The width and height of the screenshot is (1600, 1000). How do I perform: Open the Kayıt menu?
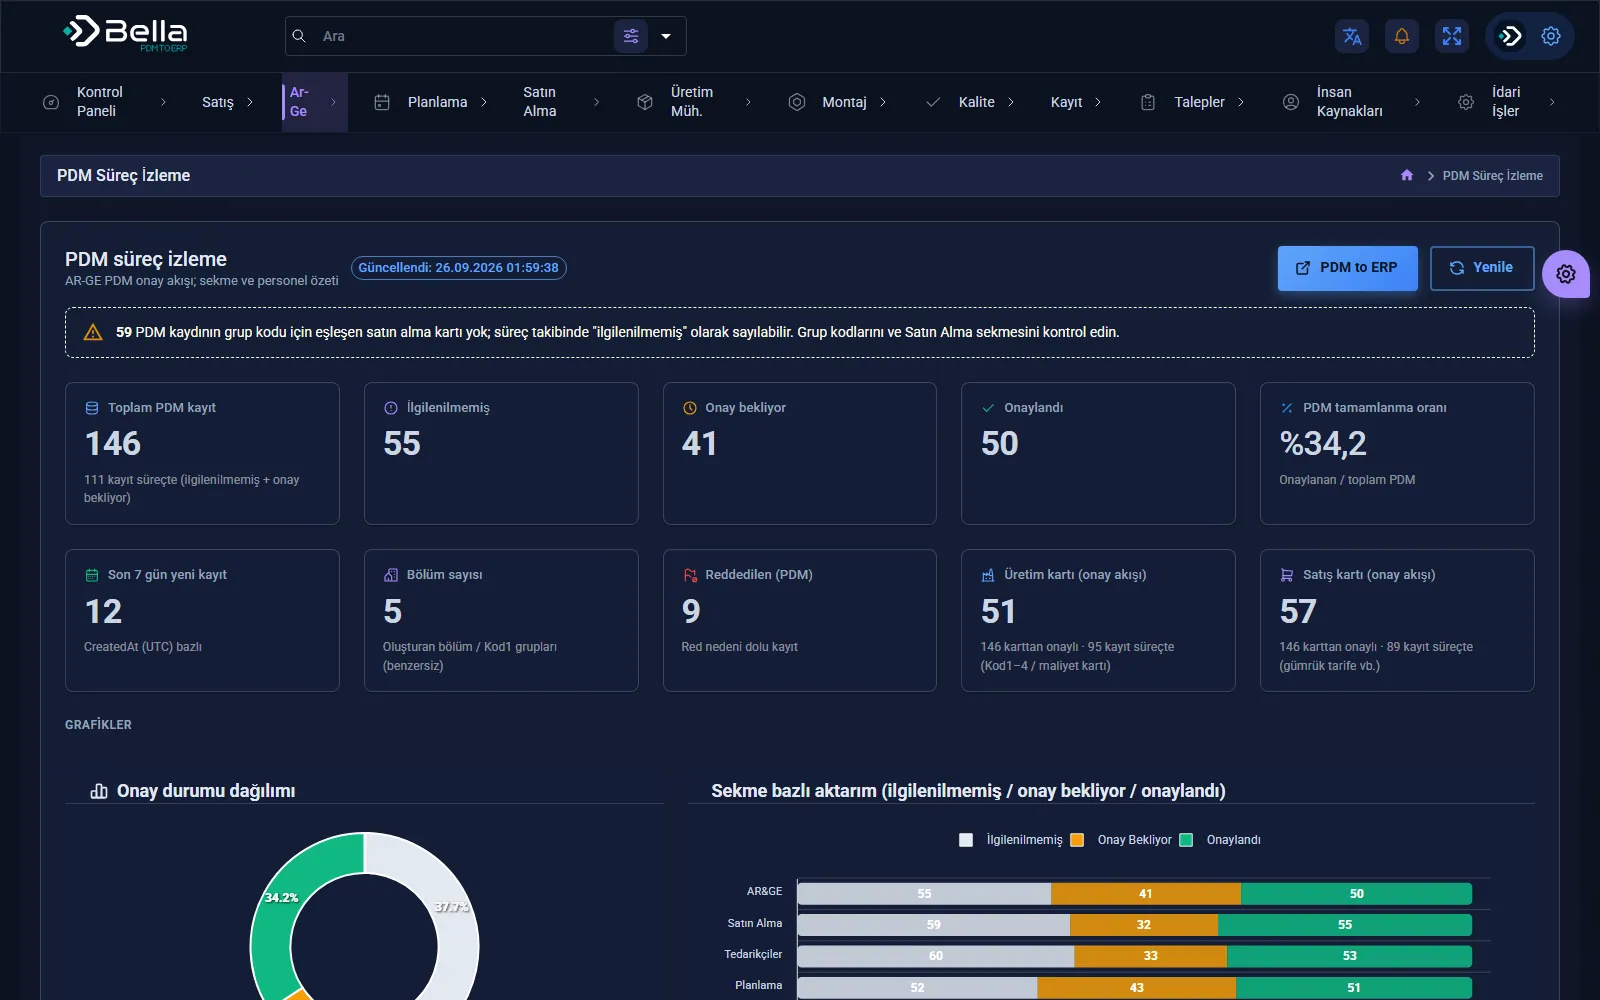coord(1076,102)
